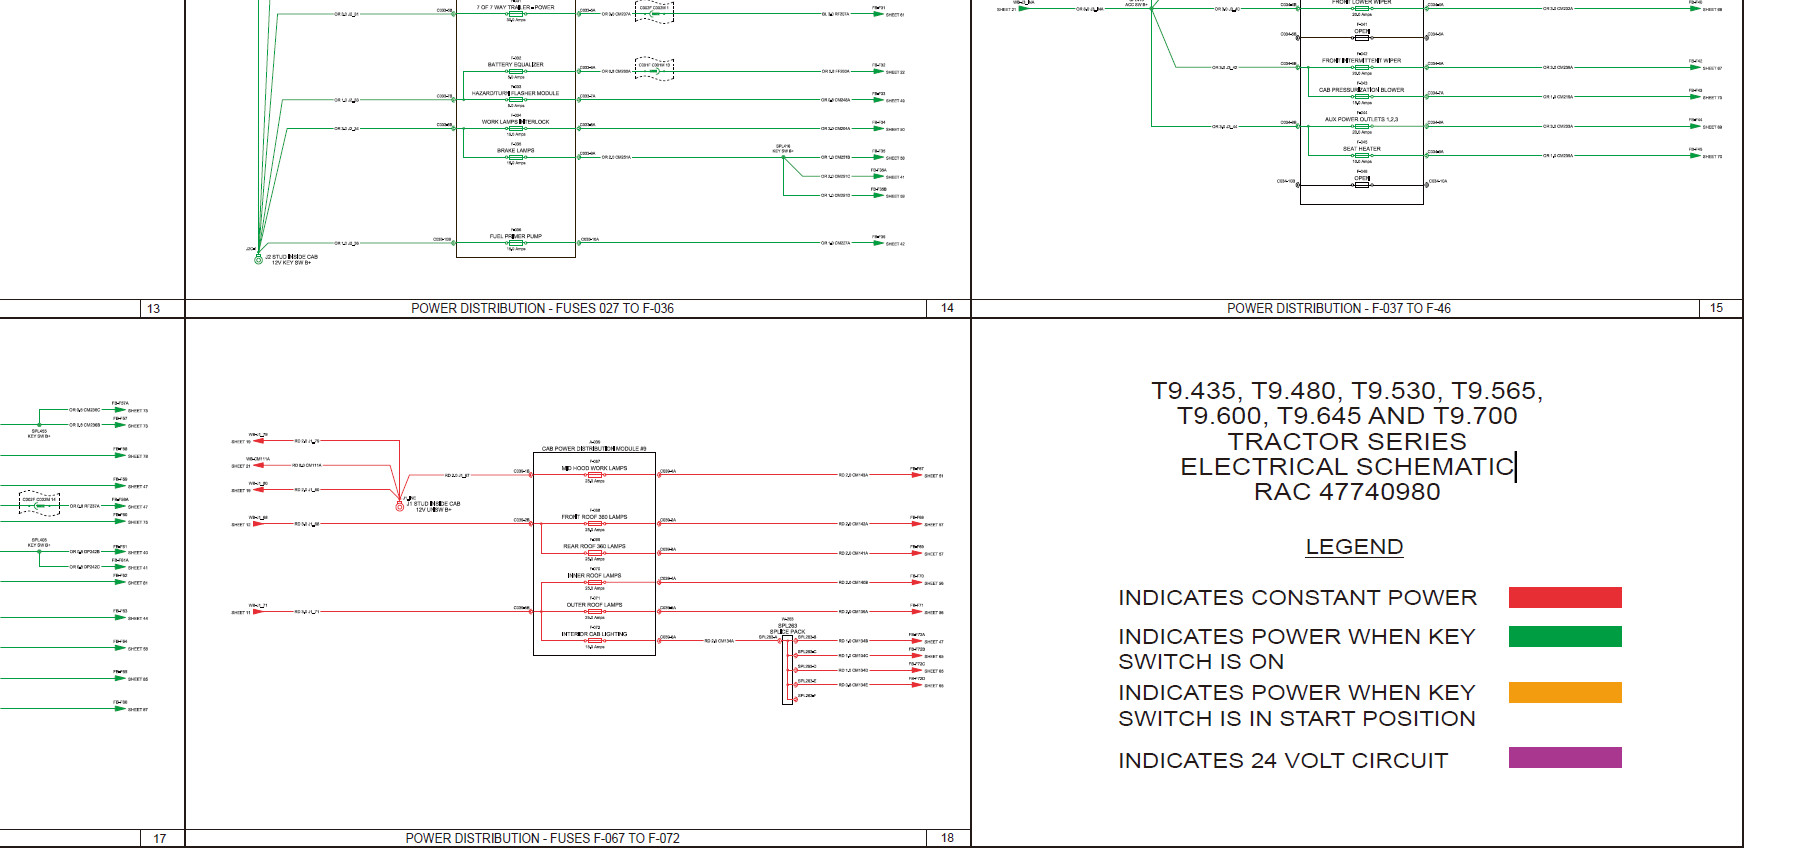The image size is (1799, 852).
Task: Click the 'BATTERY EQUALIZER' fuse label
Action: point(515,64)
